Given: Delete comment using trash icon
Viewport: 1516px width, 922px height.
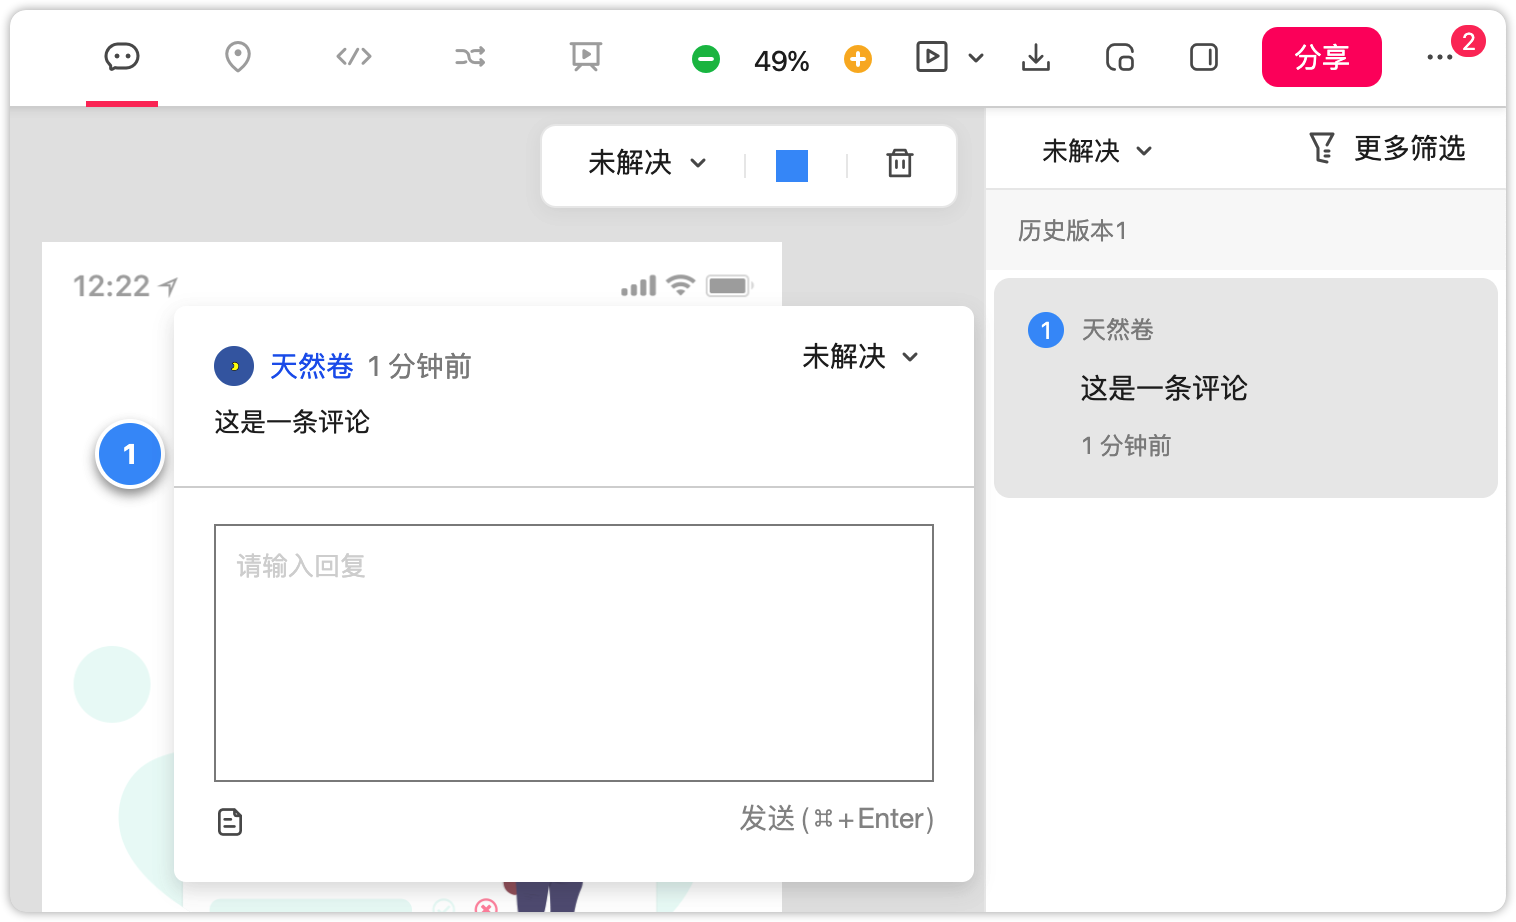Looking at the screenshot, I should click(x=900, y=163).
